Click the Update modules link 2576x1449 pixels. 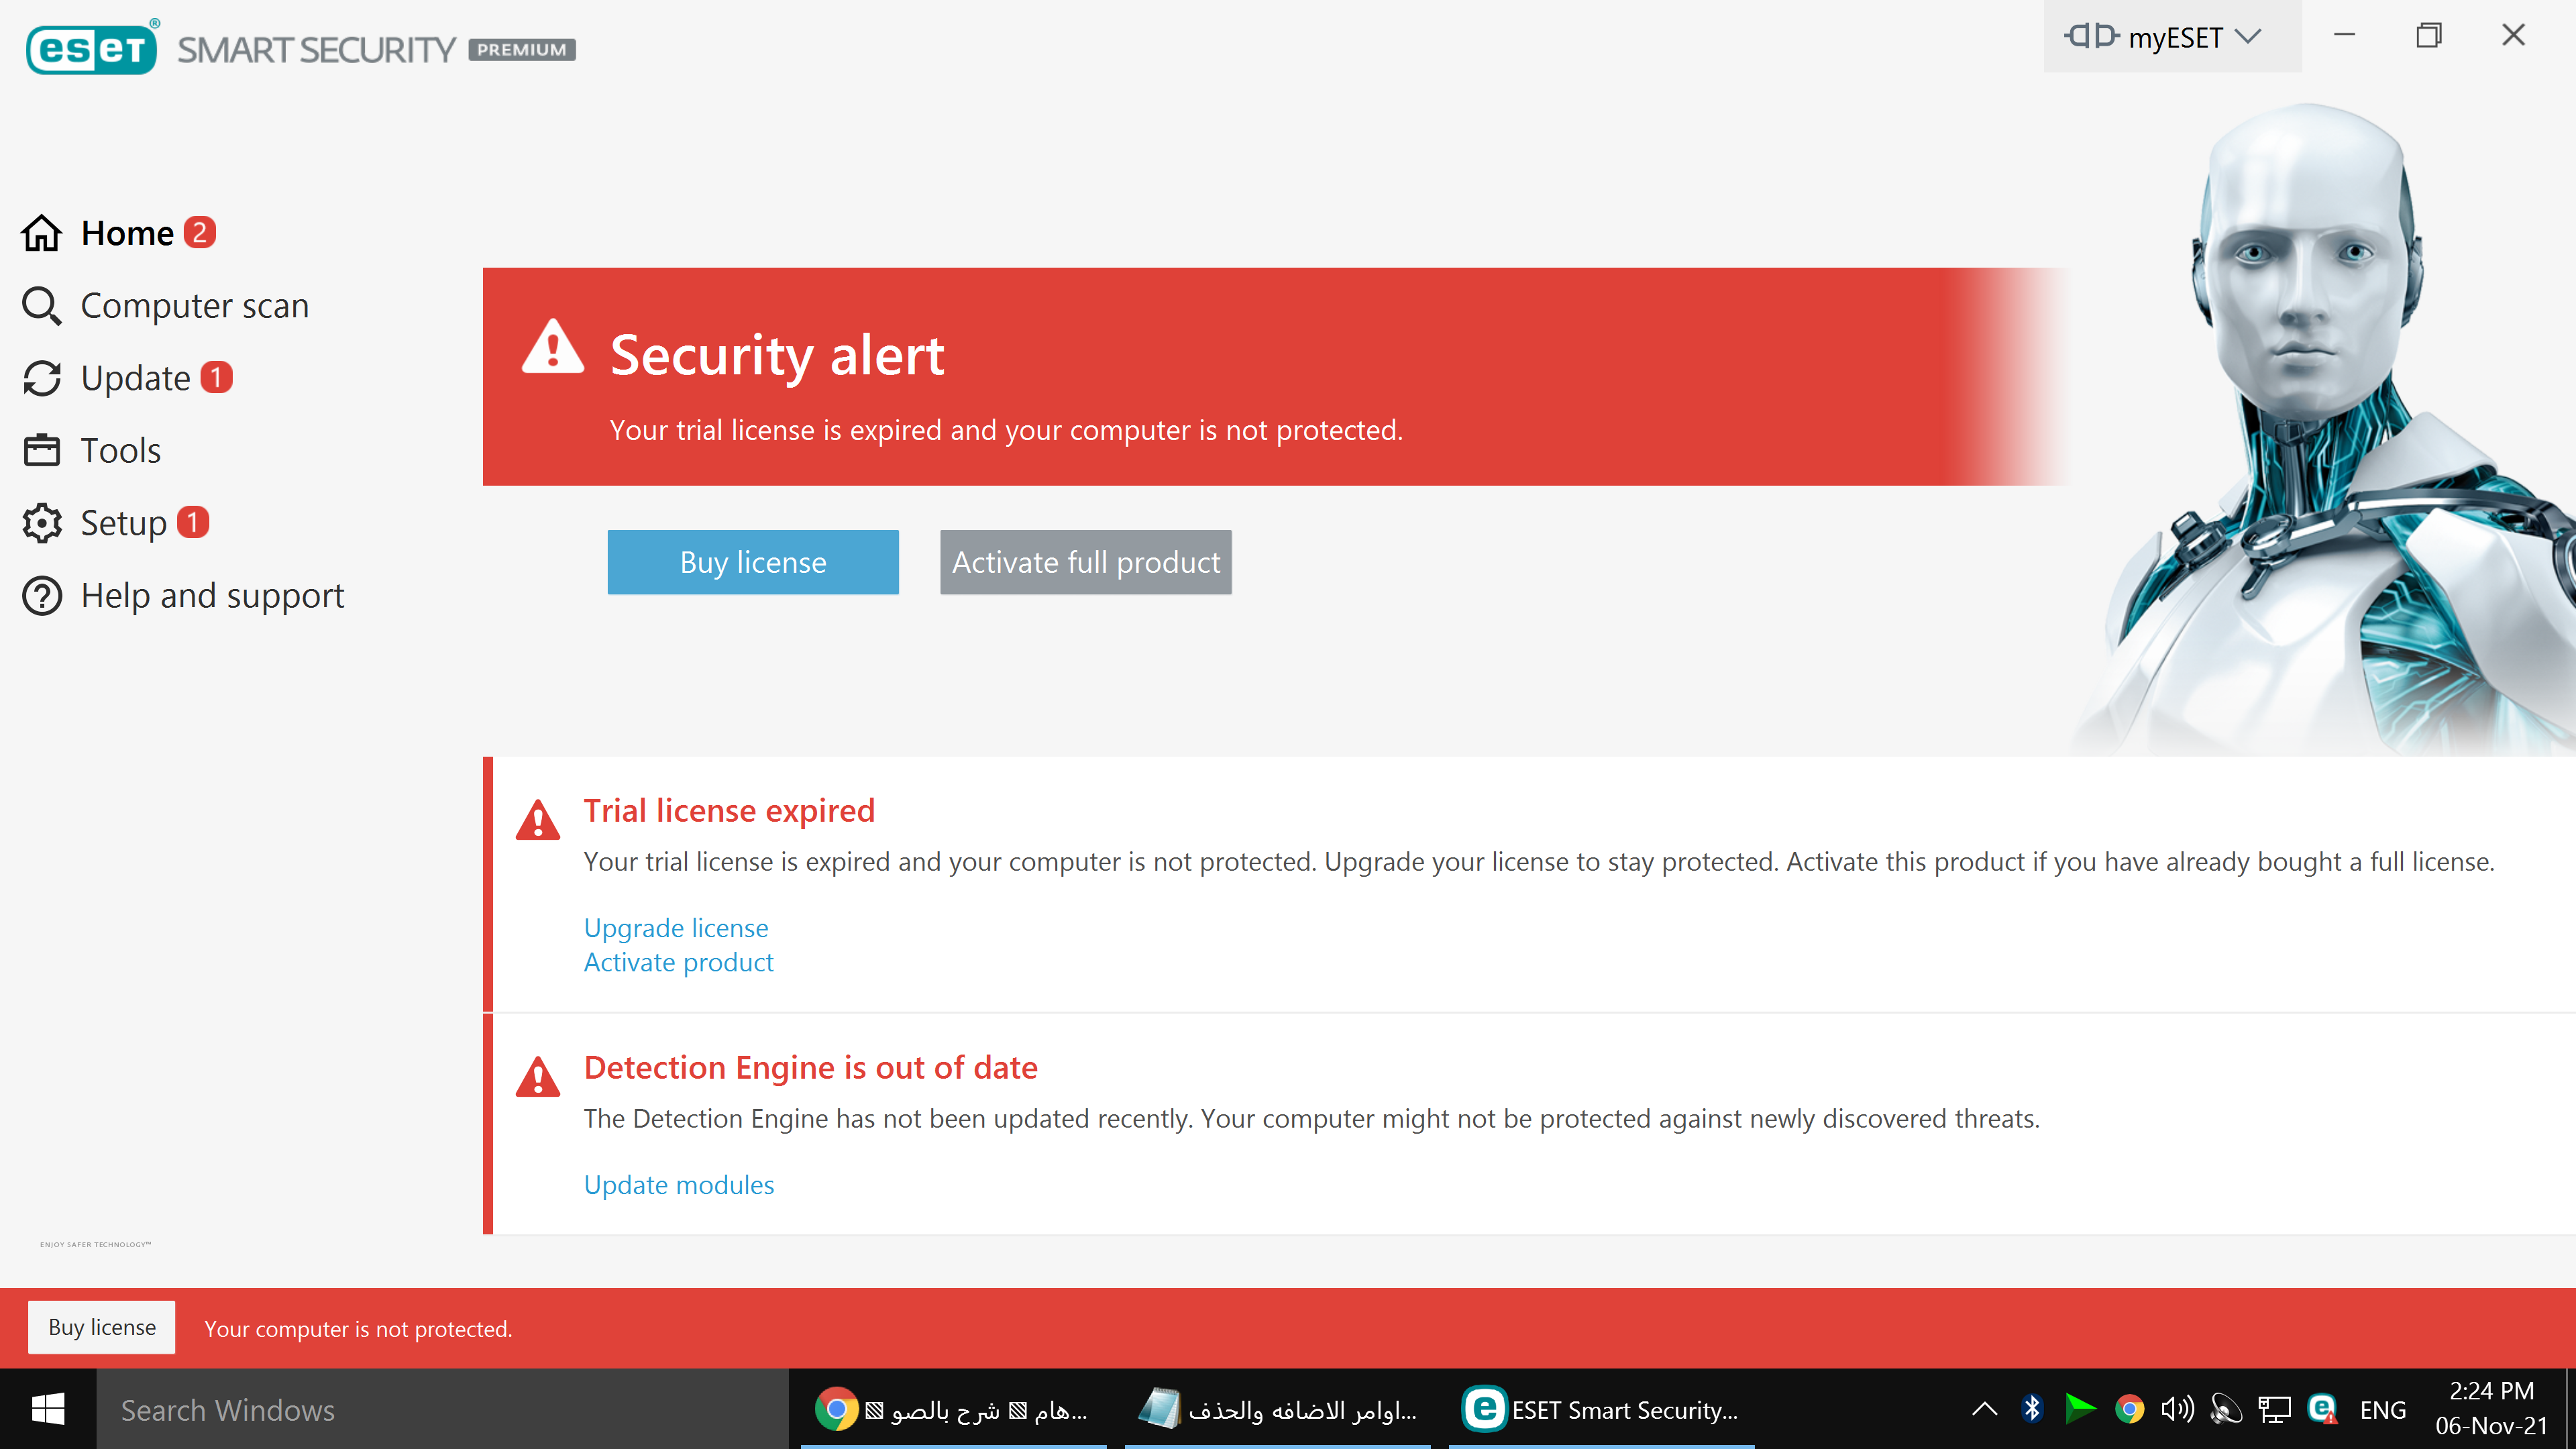pos(679,1184)
